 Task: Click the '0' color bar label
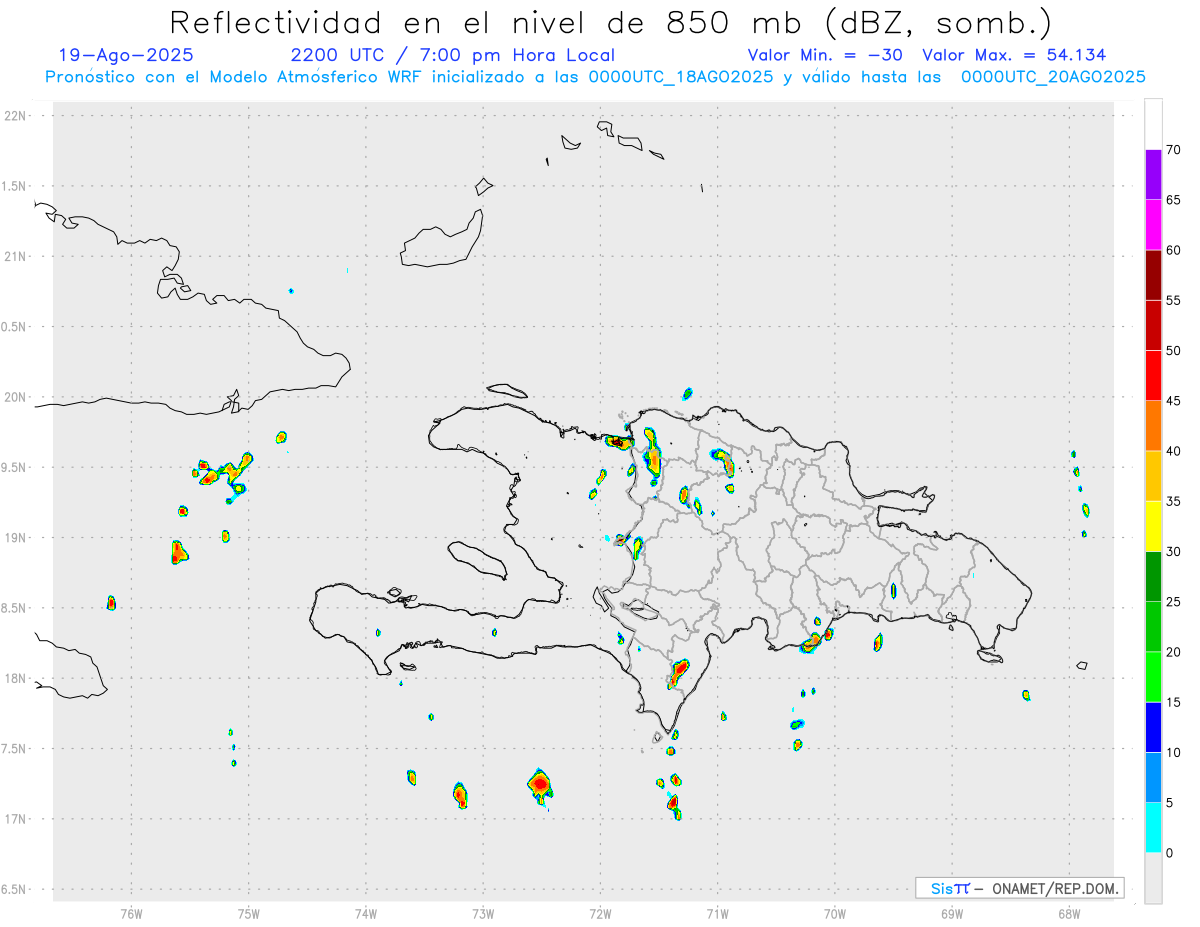[1170, 853]
